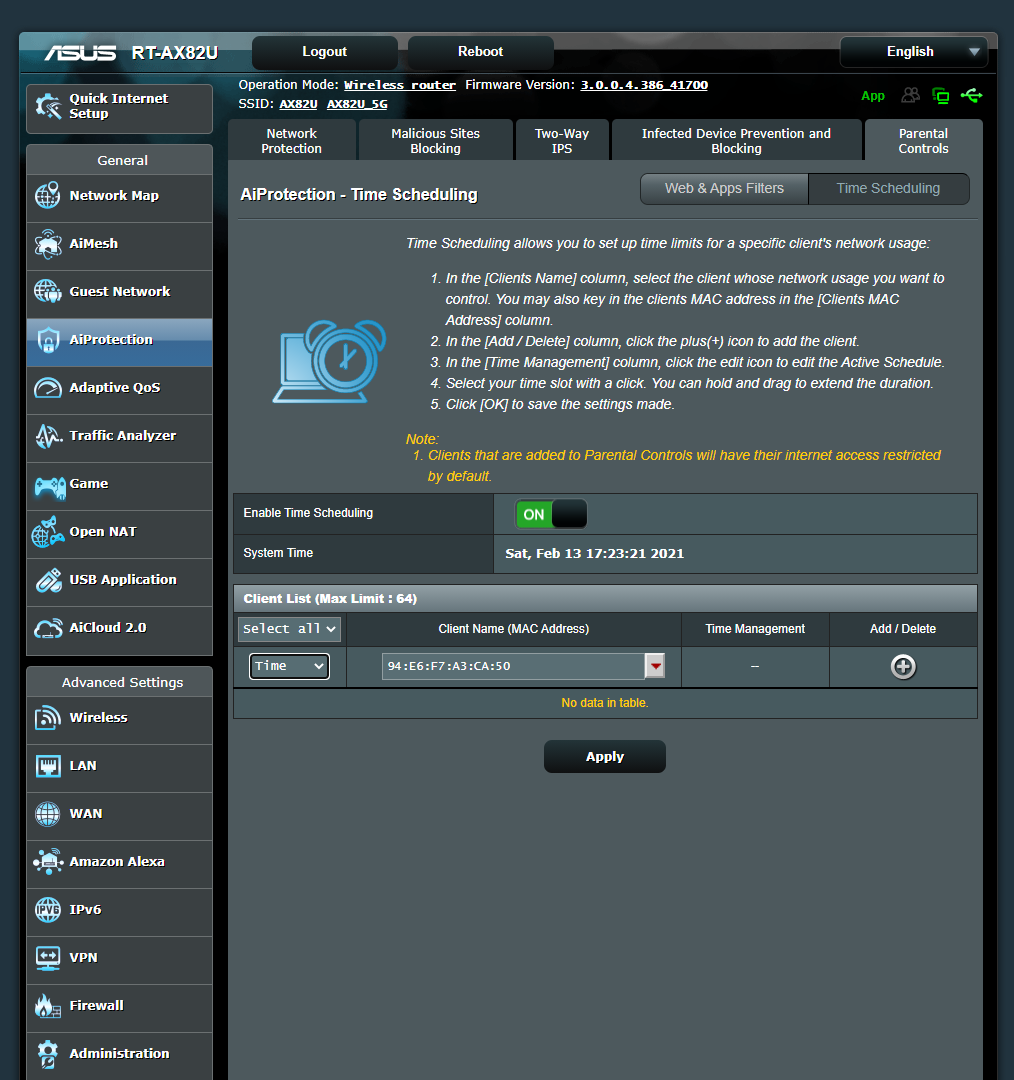Image resolution: width=1014 pixels, height=1080 pixels.
Task: Click the guest users status icon
Action: click(x=911, y=95)
